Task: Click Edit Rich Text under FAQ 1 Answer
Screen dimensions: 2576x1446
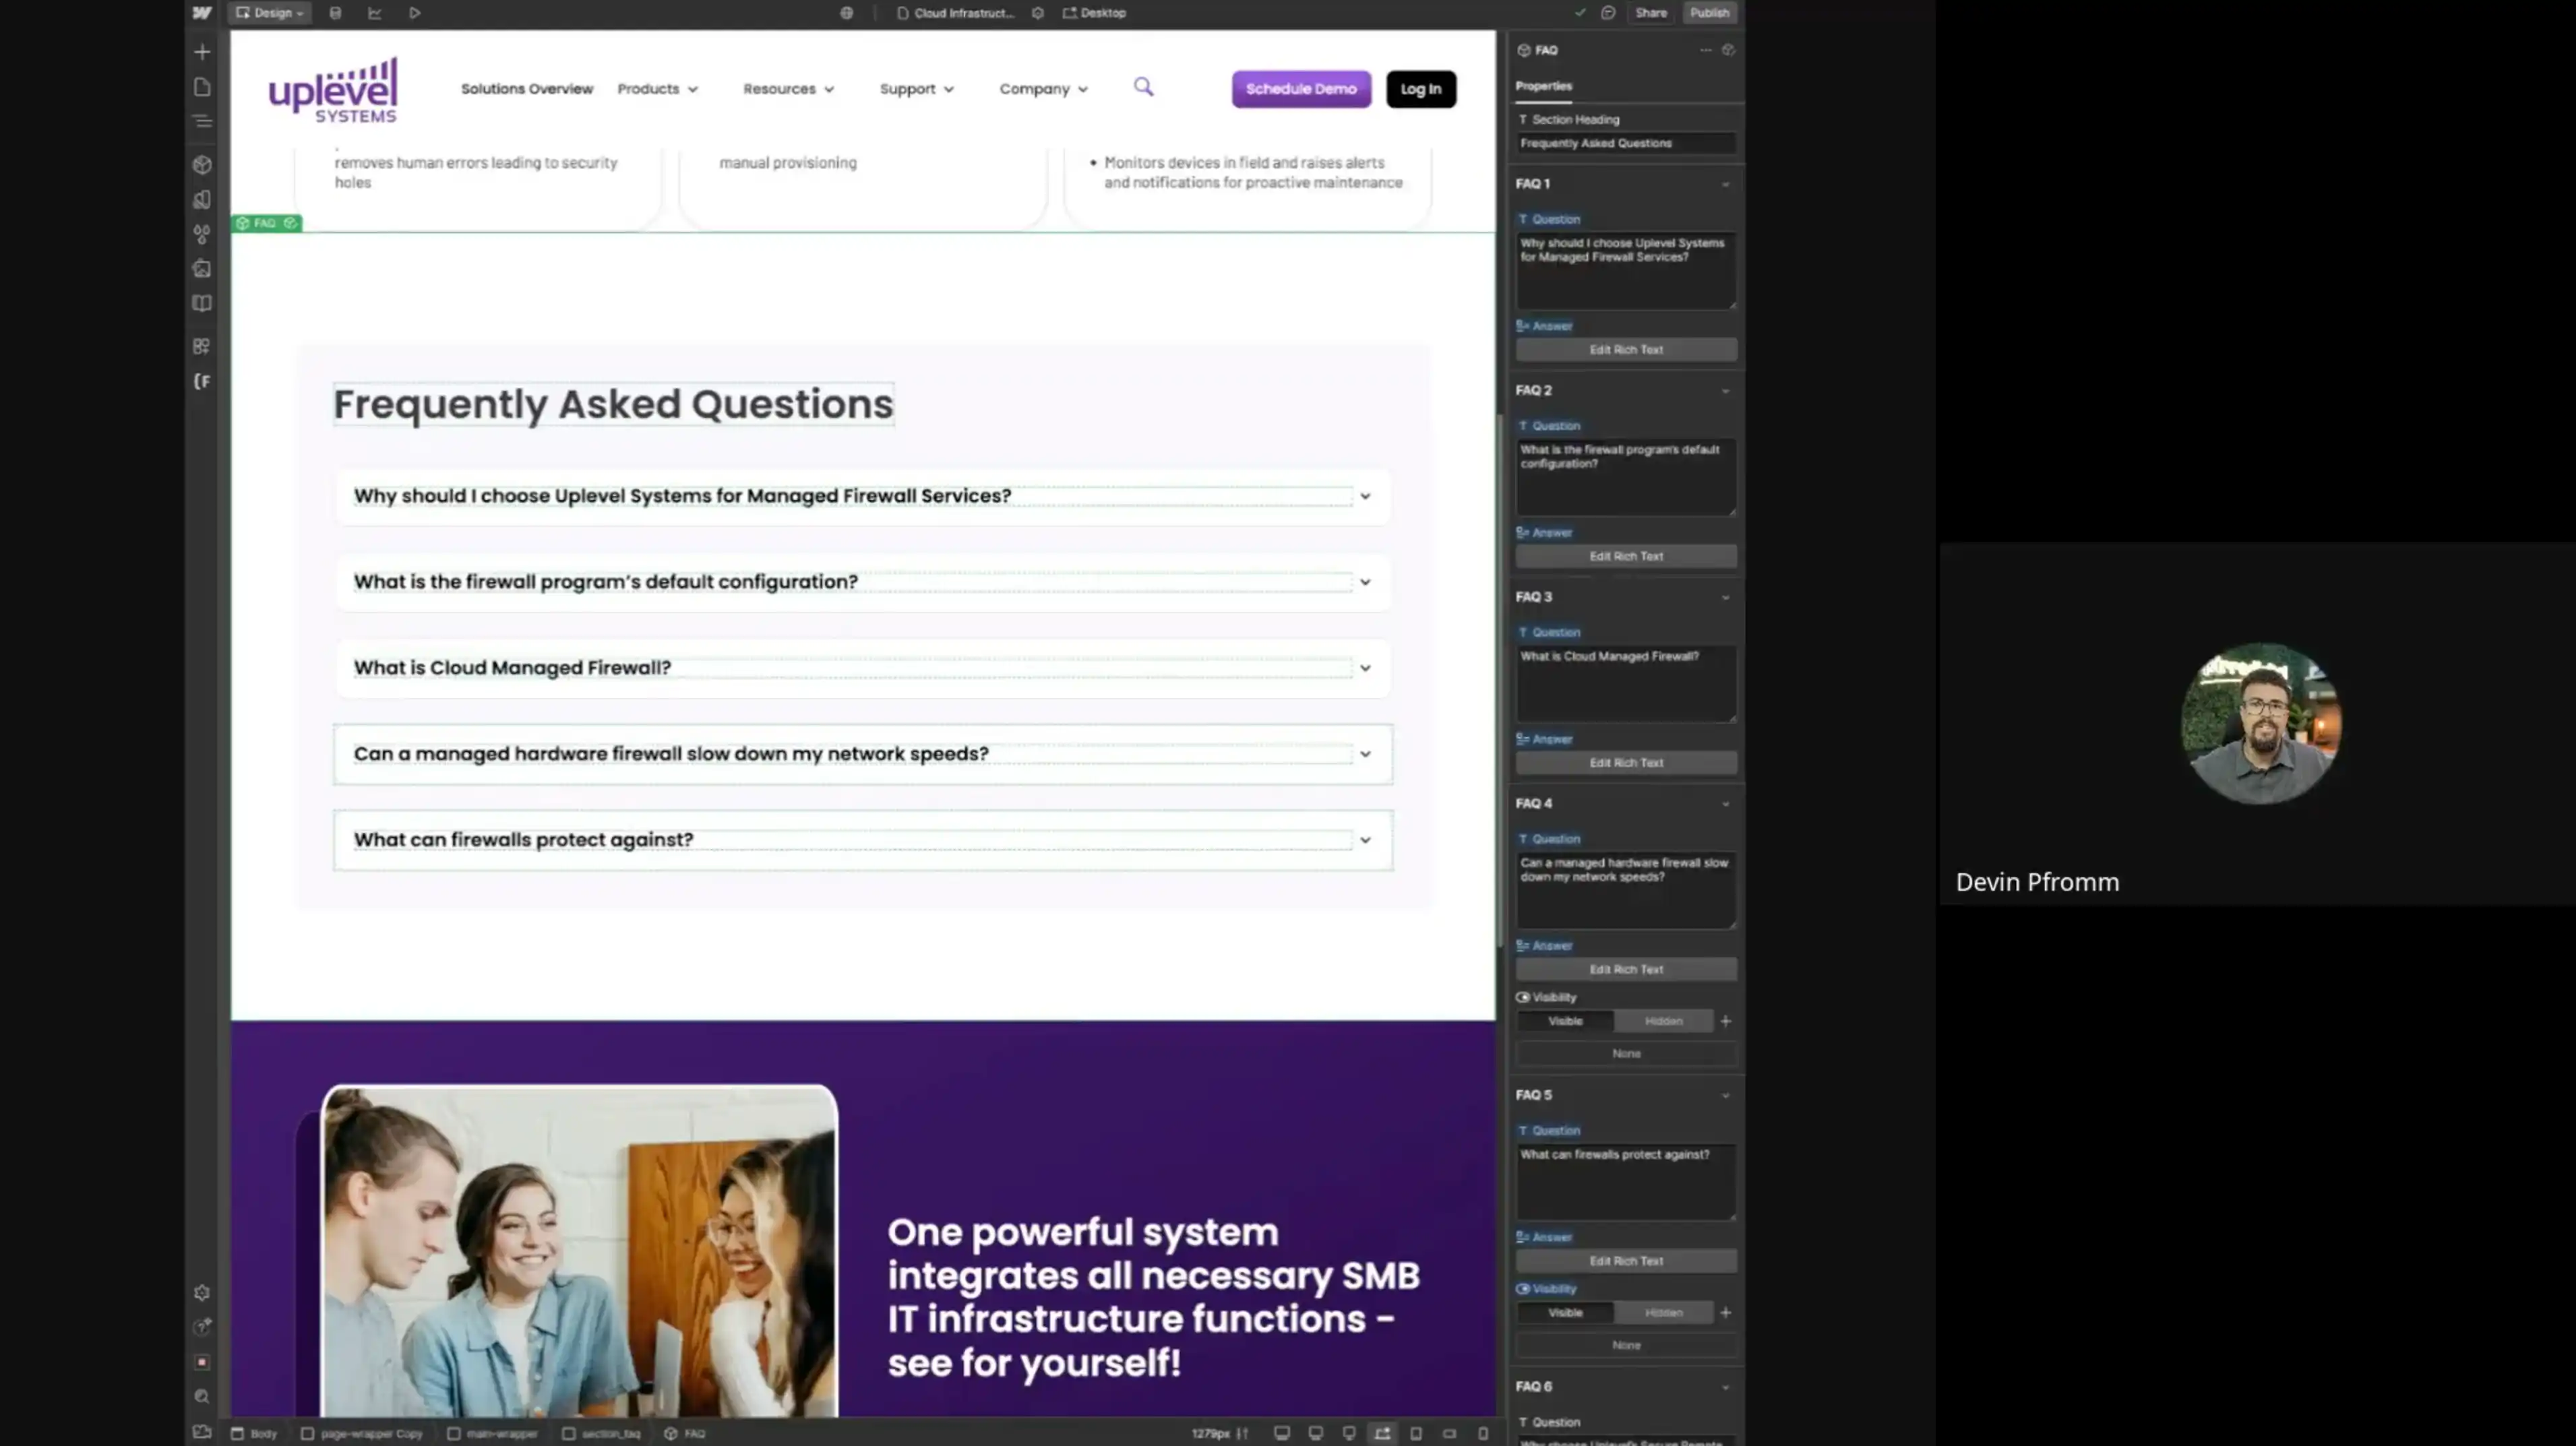Action: 1626,349
